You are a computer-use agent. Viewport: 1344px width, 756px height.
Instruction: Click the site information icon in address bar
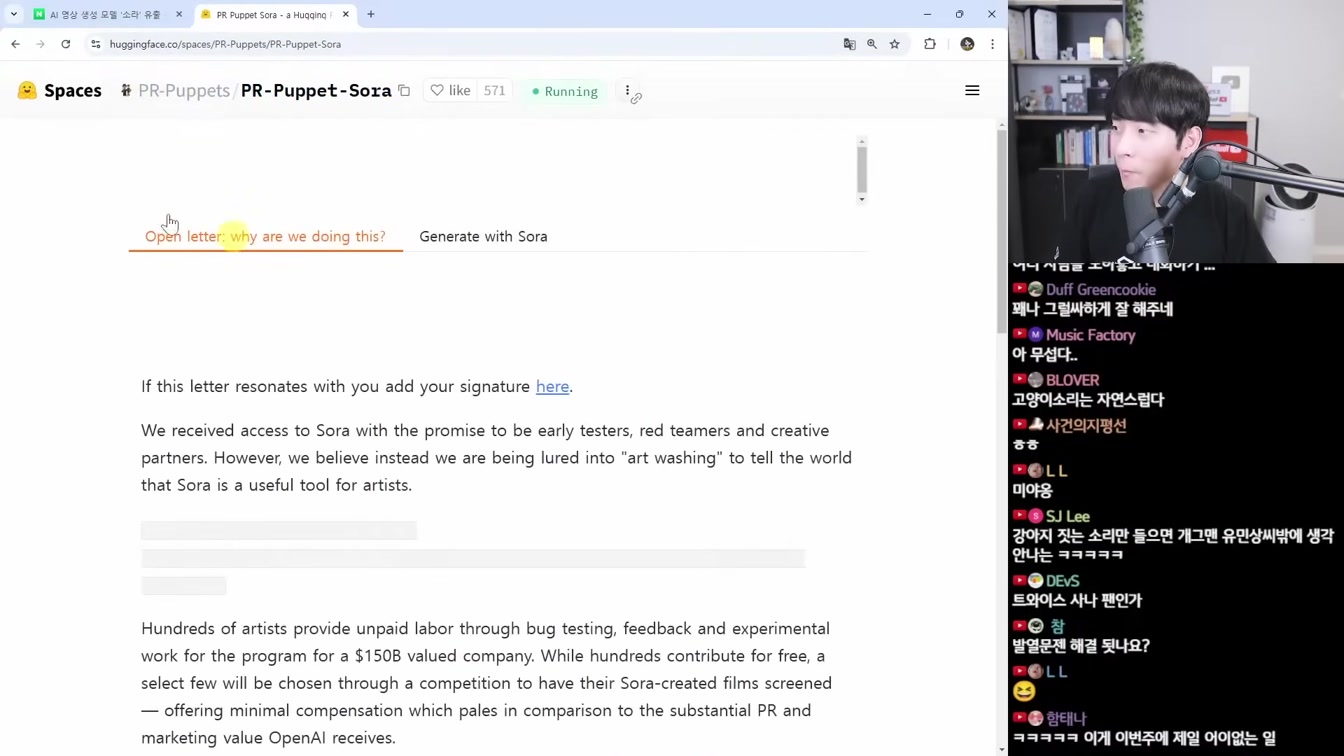point(96,44)
